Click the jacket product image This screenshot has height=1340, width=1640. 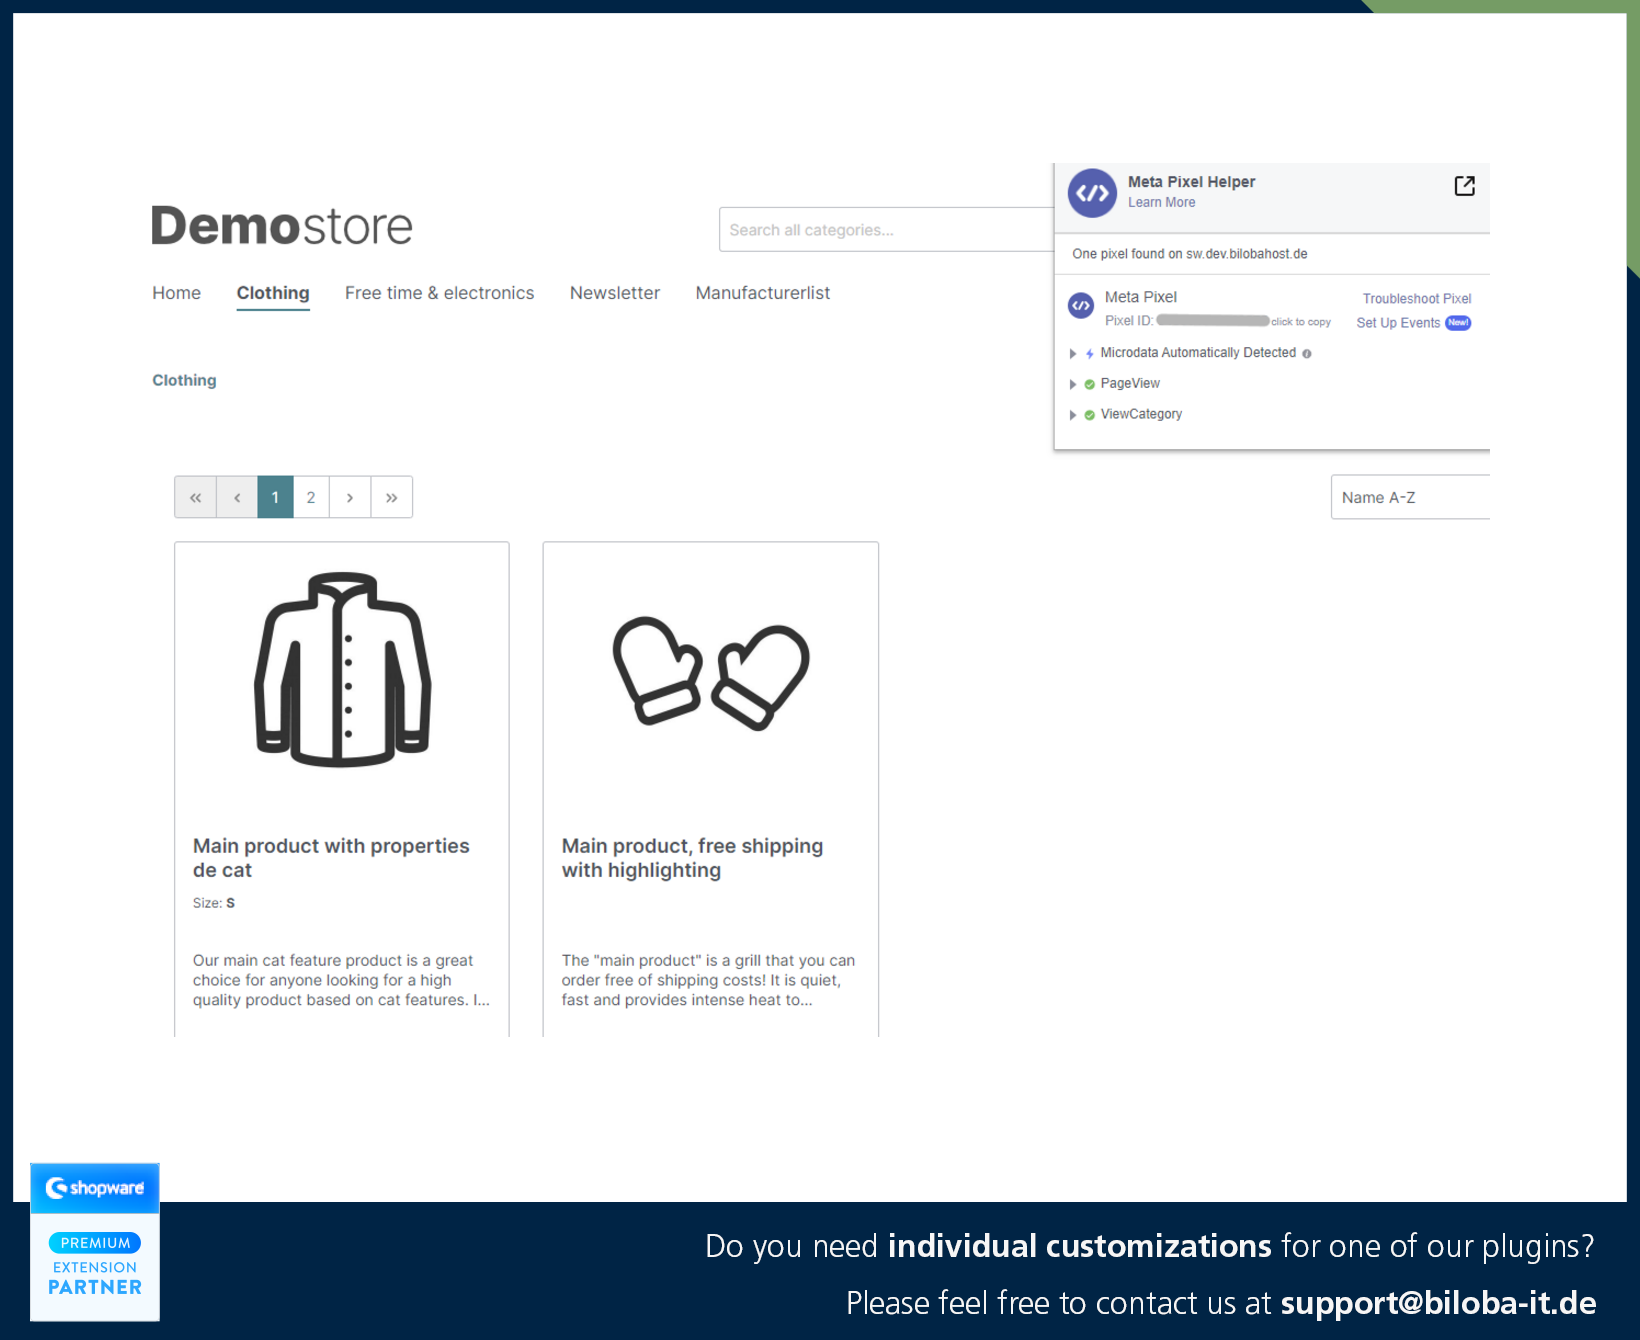point(342,670)
